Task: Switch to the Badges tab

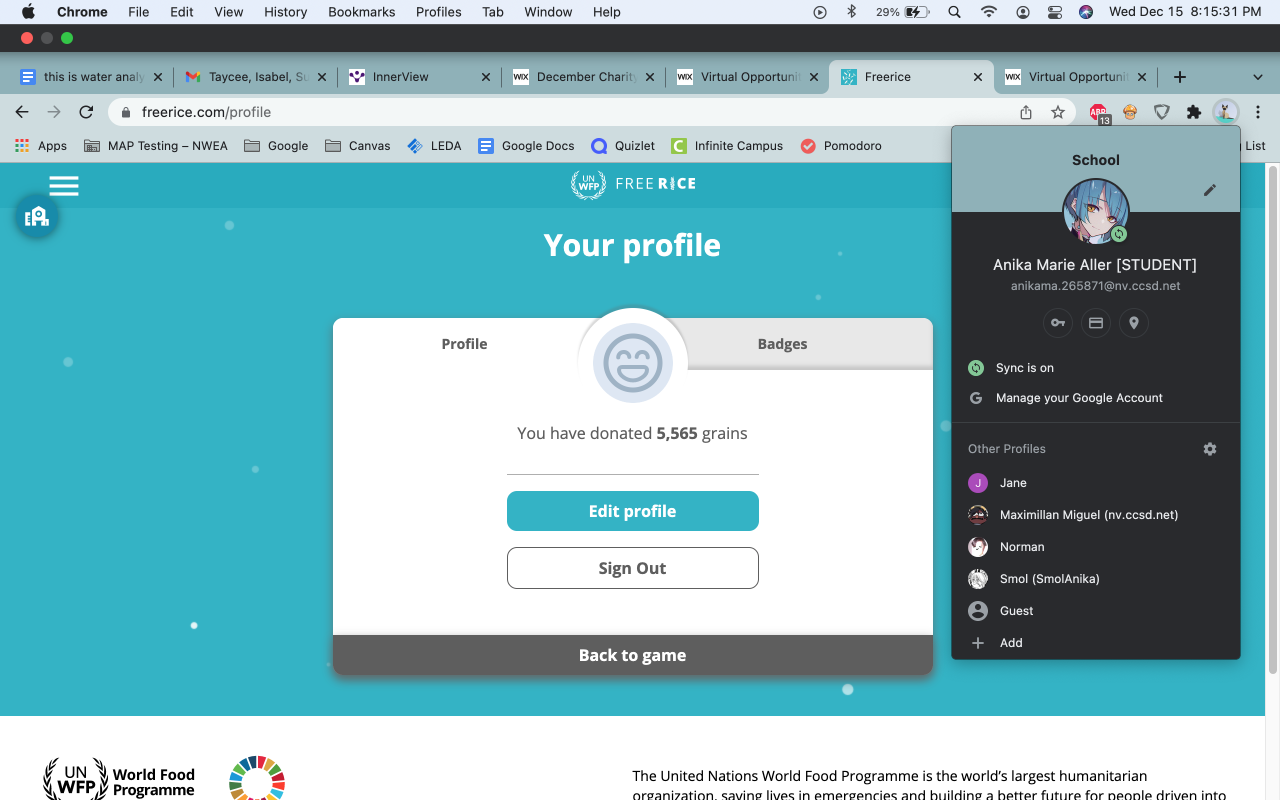Action: (x=782, y=344)
